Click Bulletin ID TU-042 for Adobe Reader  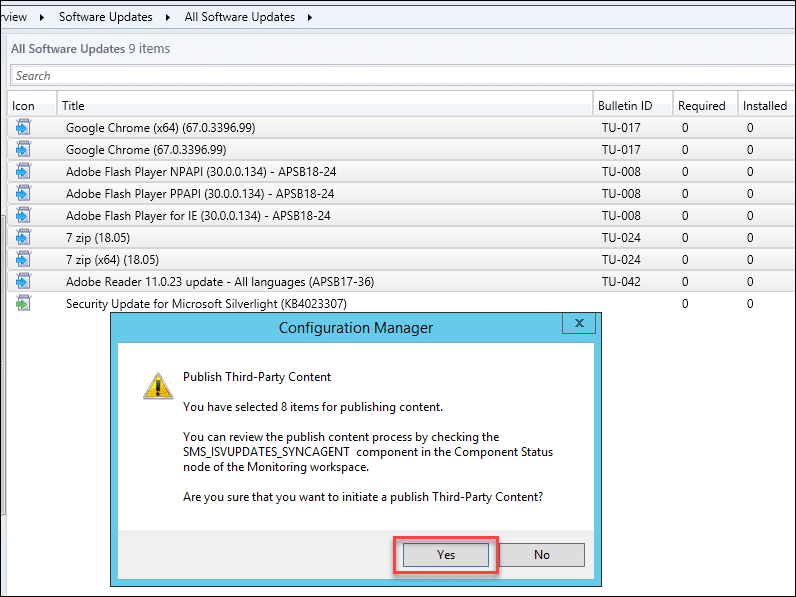(x=621, y=282)
